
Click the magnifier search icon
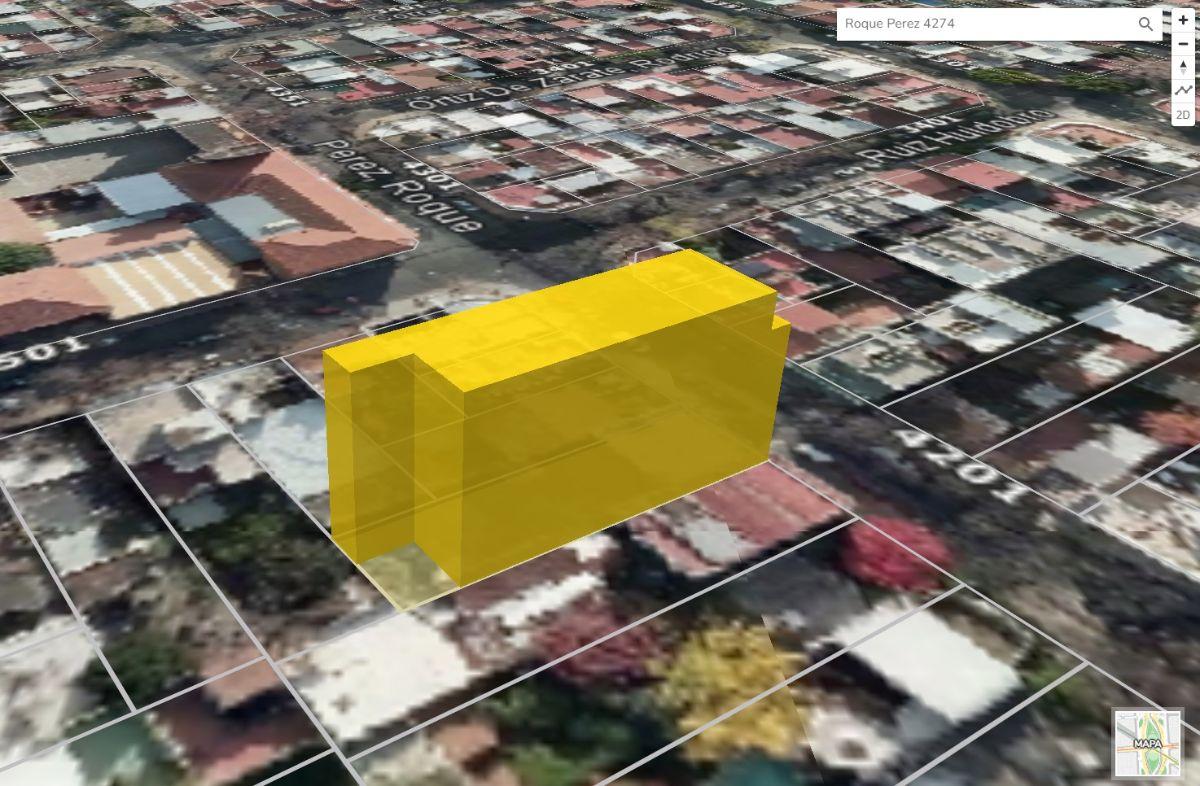[1145, 23]
